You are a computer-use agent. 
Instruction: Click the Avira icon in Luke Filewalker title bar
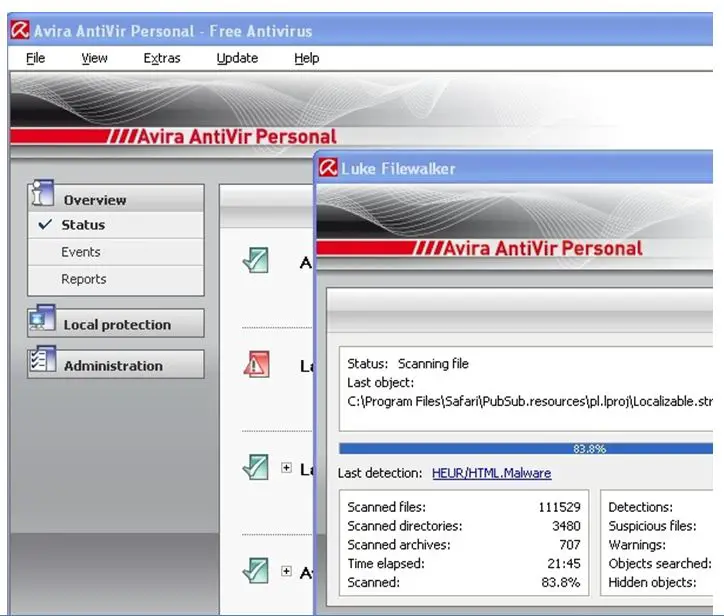(x=328, y=168)
